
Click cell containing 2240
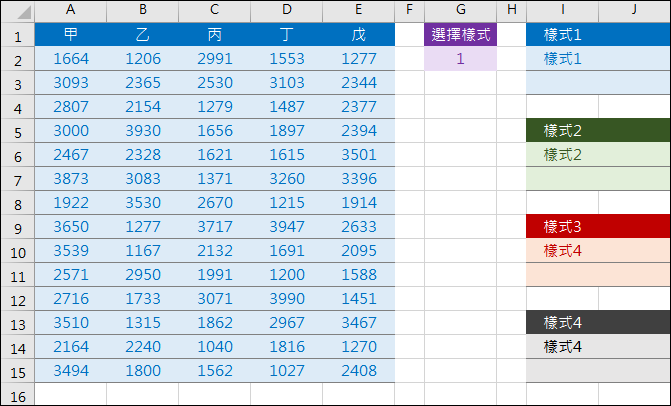click(143, 346)
